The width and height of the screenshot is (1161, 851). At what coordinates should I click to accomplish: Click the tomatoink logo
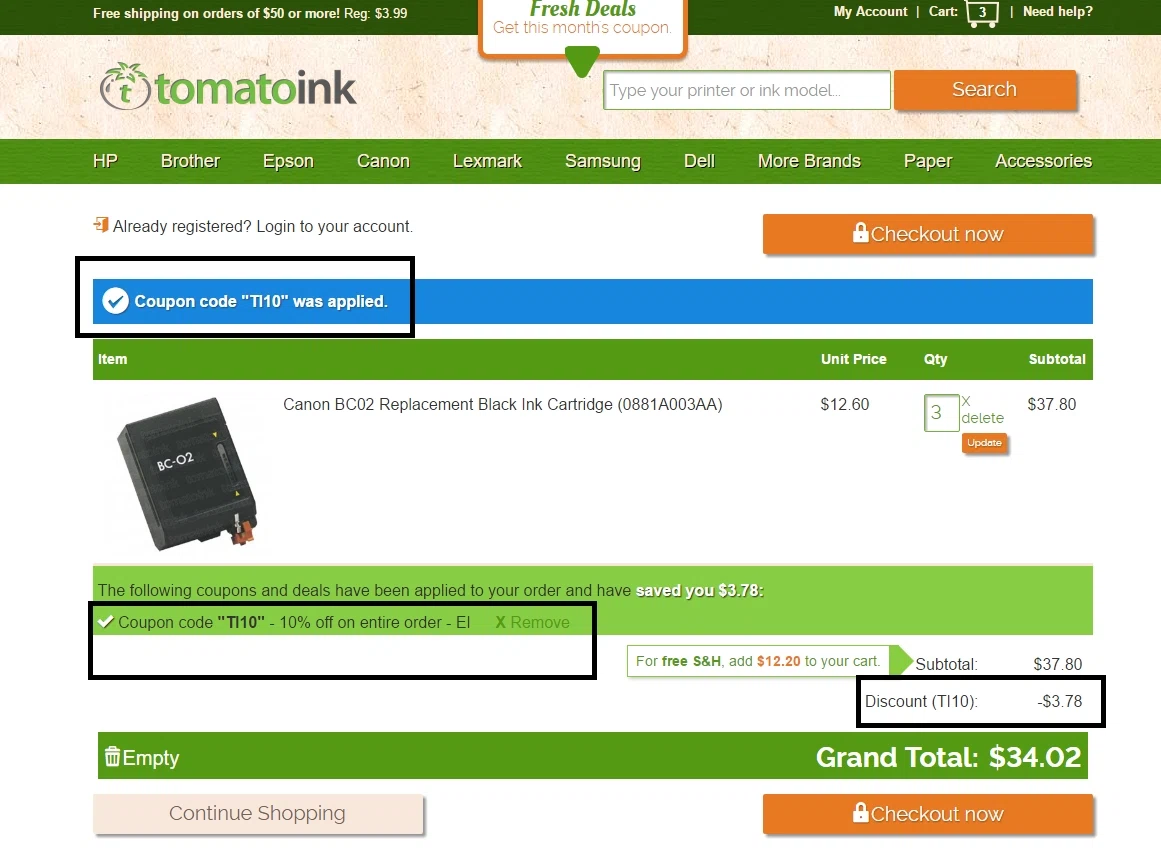pyautogui.click(x=228, y=87)
